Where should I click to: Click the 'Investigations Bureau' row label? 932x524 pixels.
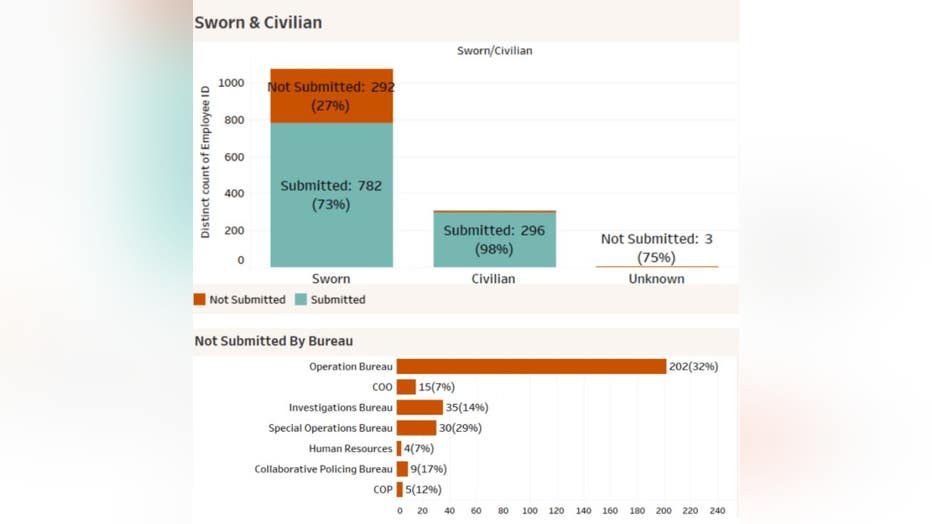(x=341, y=408)
